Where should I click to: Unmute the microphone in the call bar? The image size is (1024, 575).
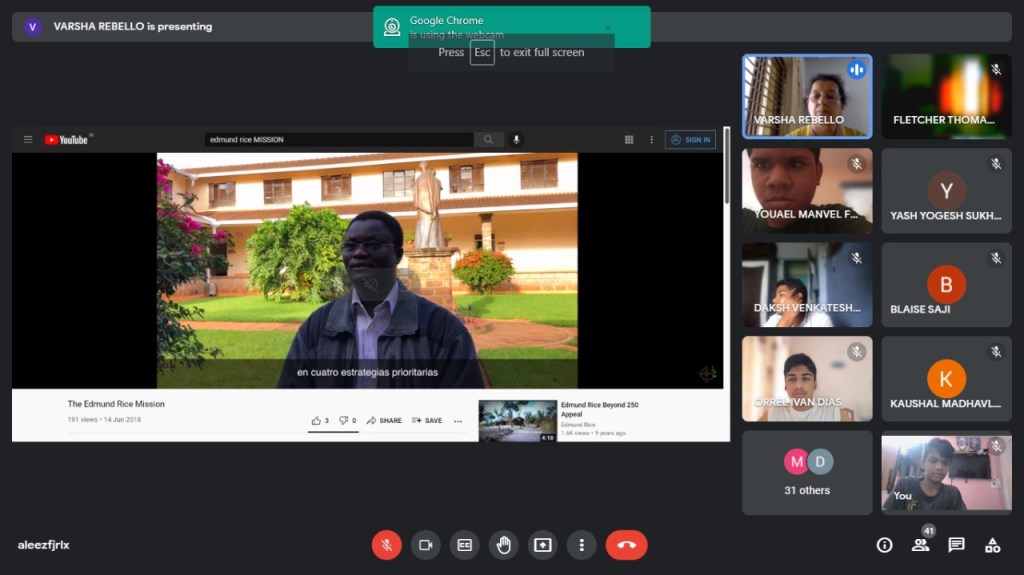point(387,545)
